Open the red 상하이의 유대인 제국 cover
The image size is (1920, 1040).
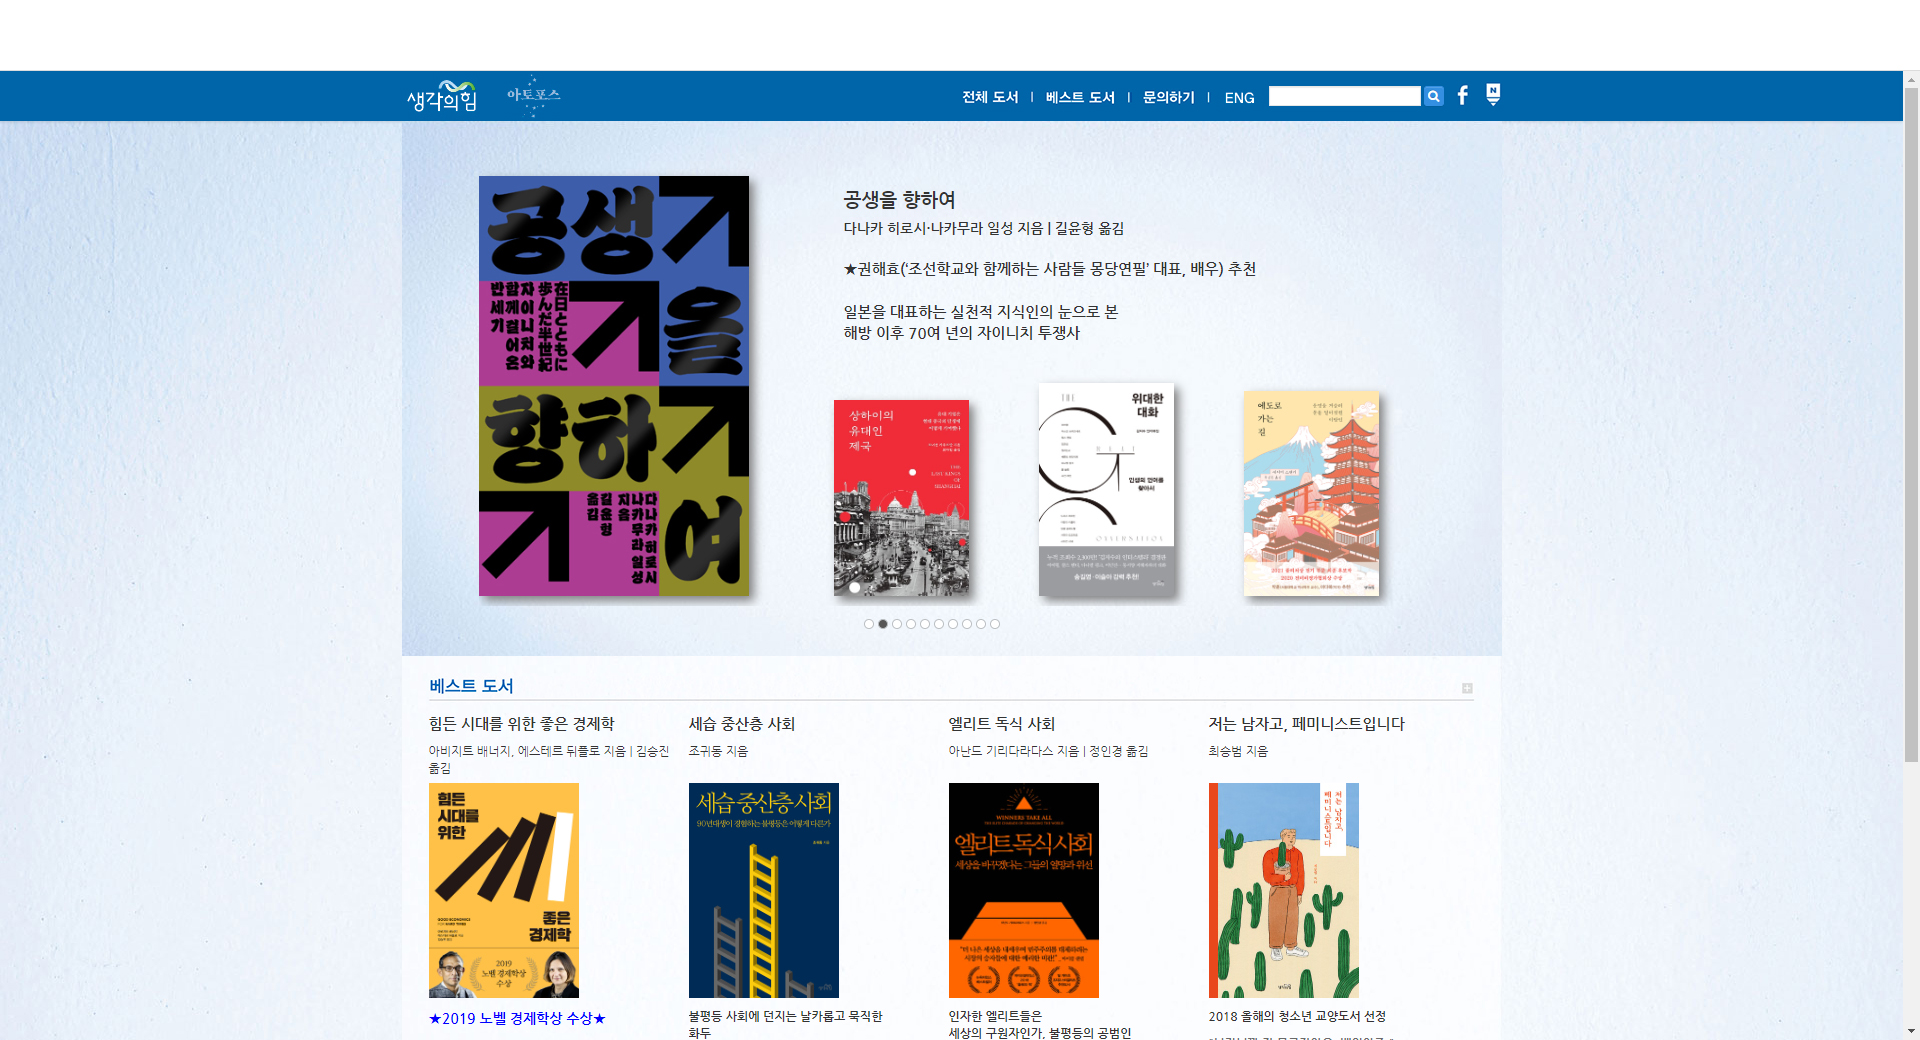(901, 498)
